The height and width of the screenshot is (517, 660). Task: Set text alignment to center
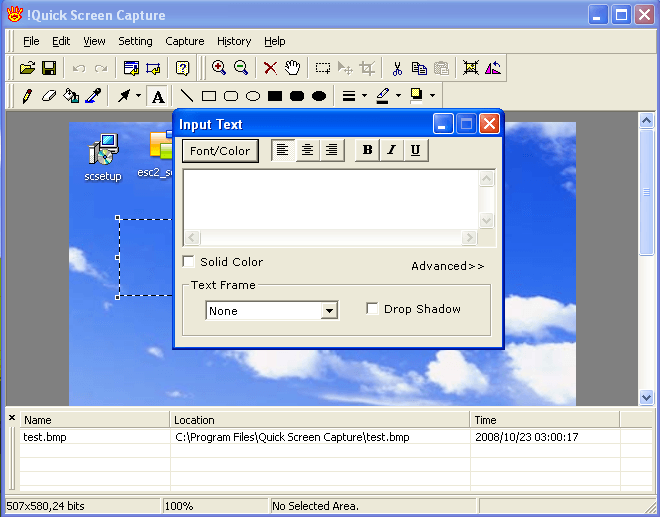pos(307,150)
